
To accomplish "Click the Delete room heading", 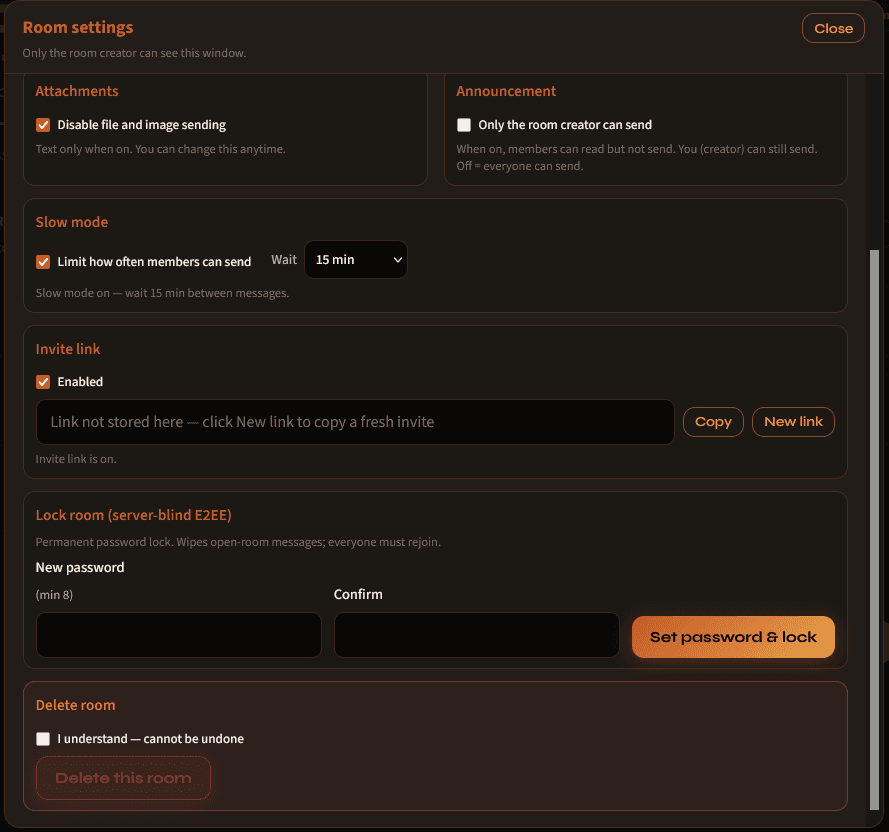I will tap(75, 705).
